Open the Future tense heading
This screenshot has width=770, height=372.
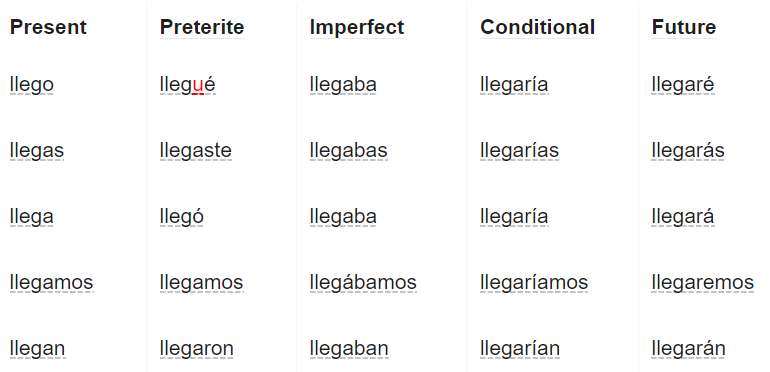pyautogui.click(x=684, y=27)
